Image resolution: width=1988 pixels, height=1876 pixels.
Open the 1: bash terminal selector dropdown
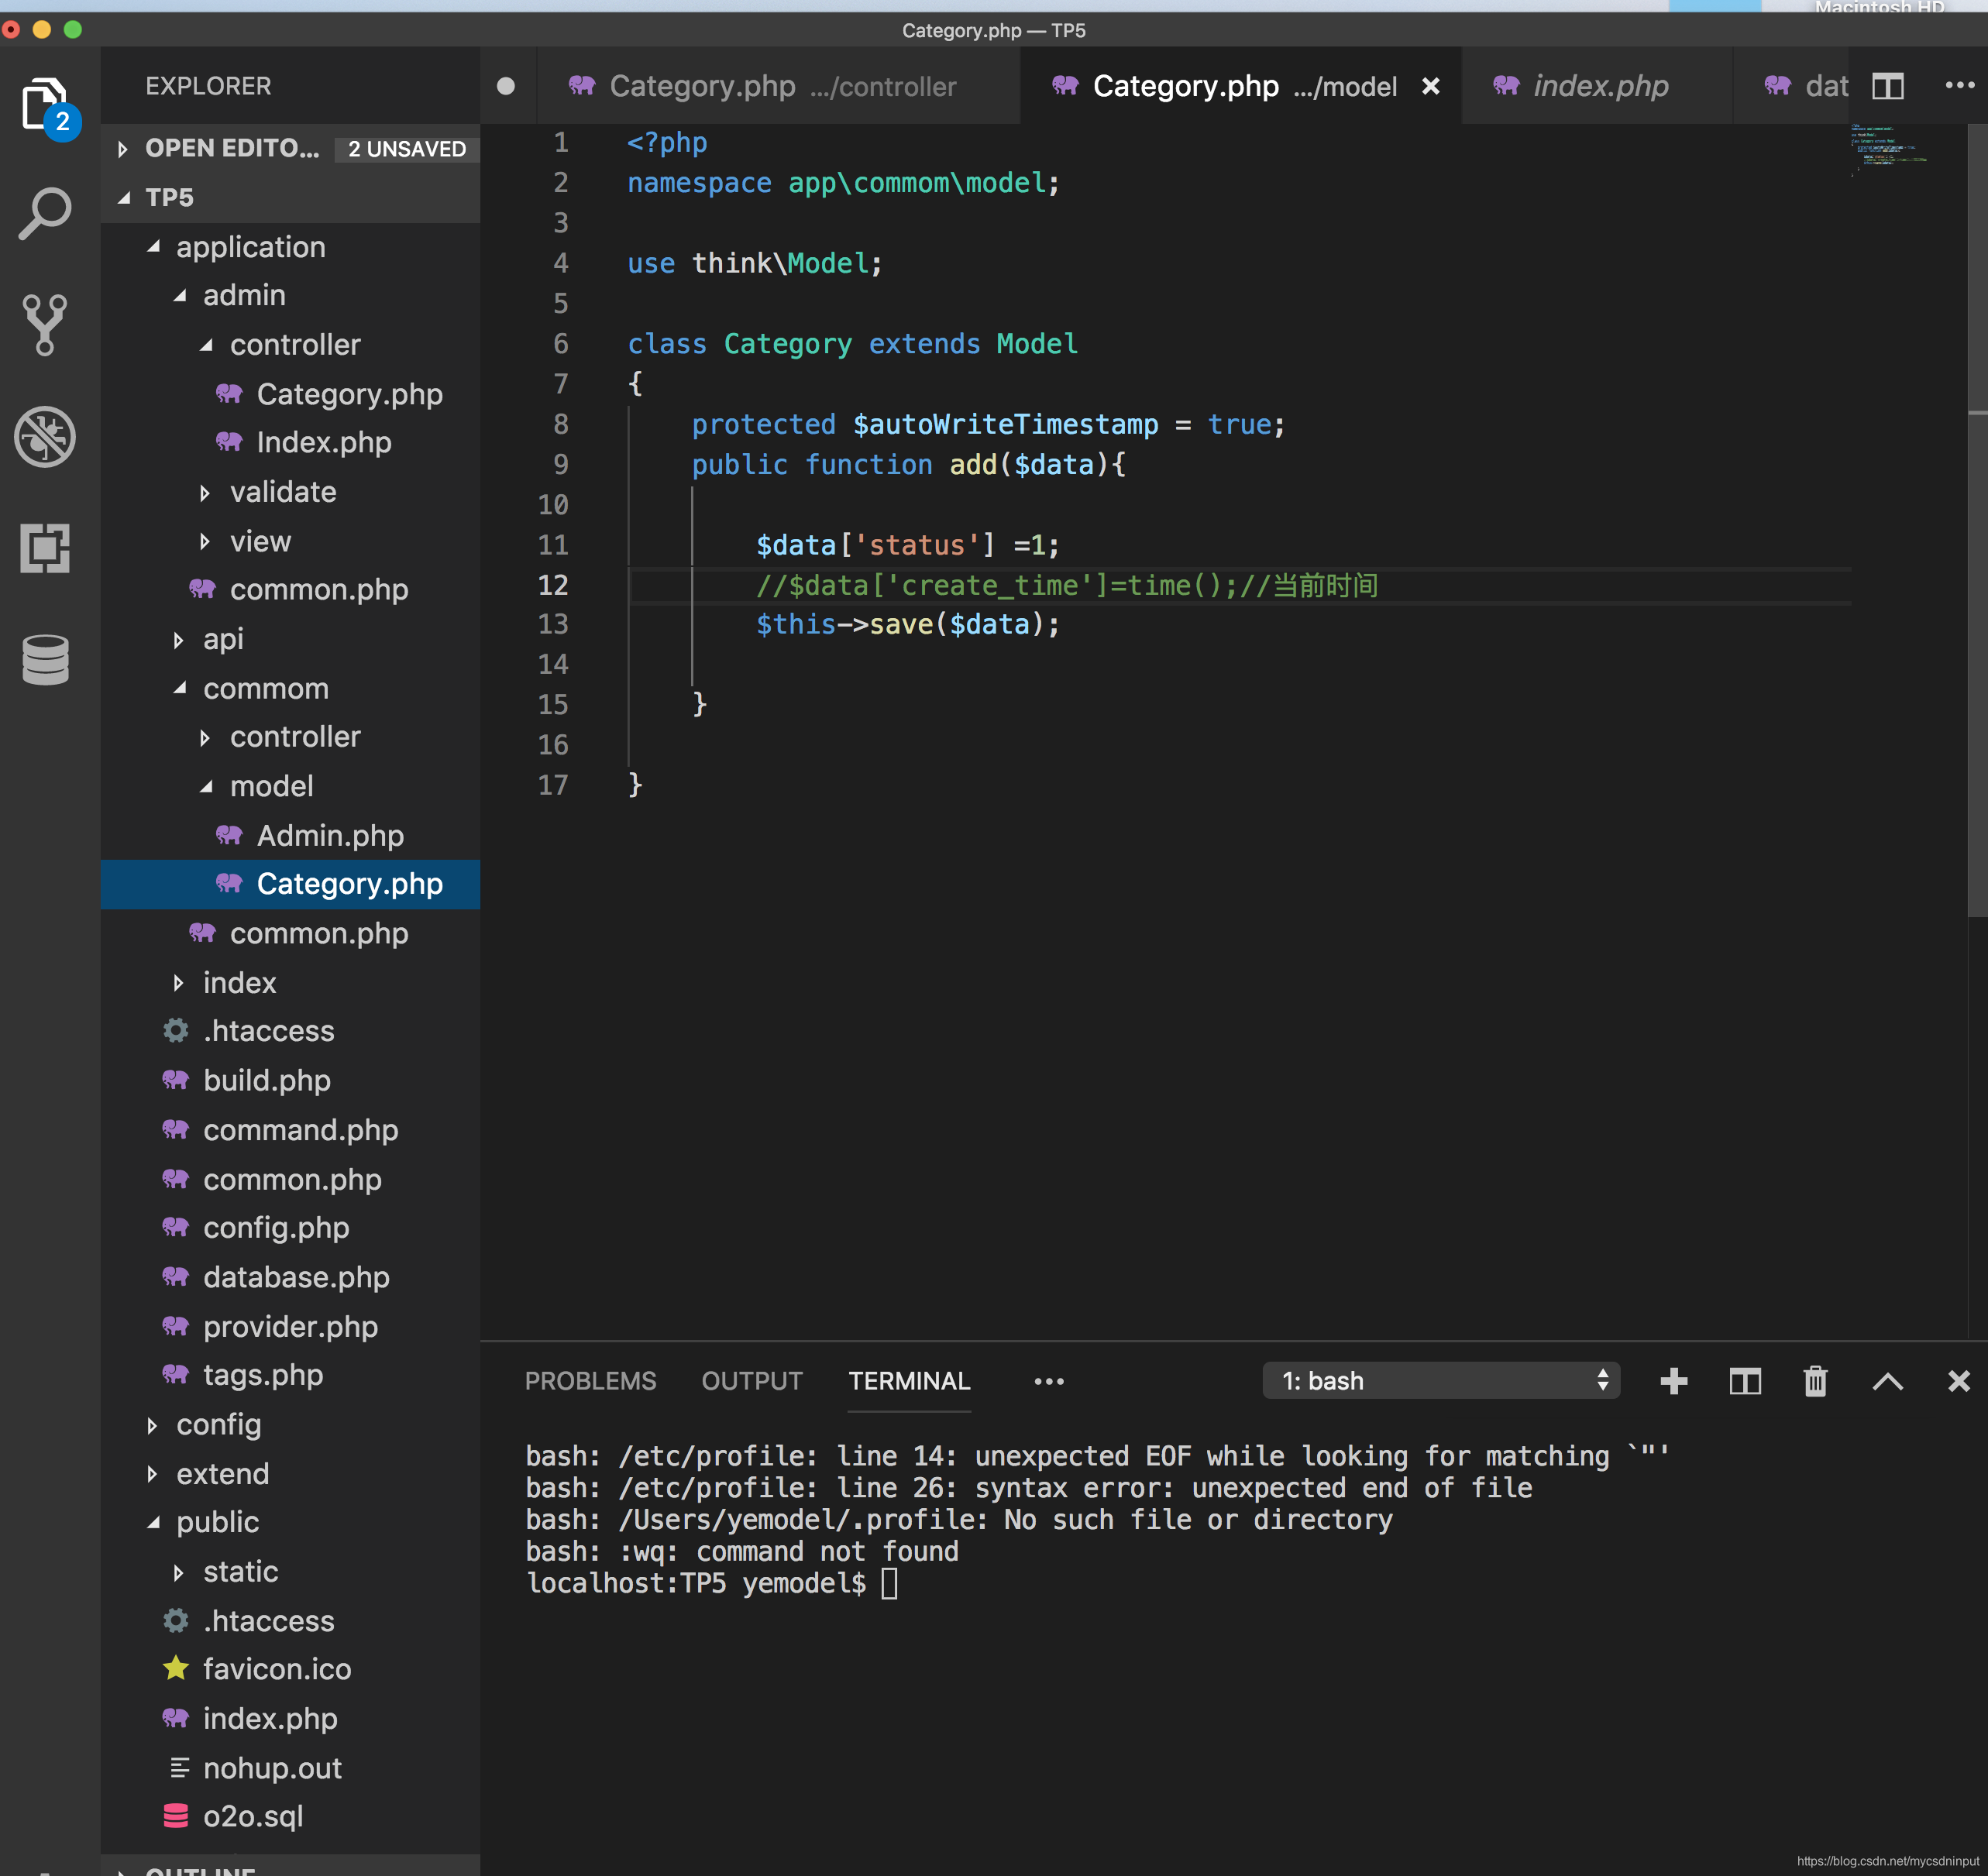click(x=1440, y=1381)
